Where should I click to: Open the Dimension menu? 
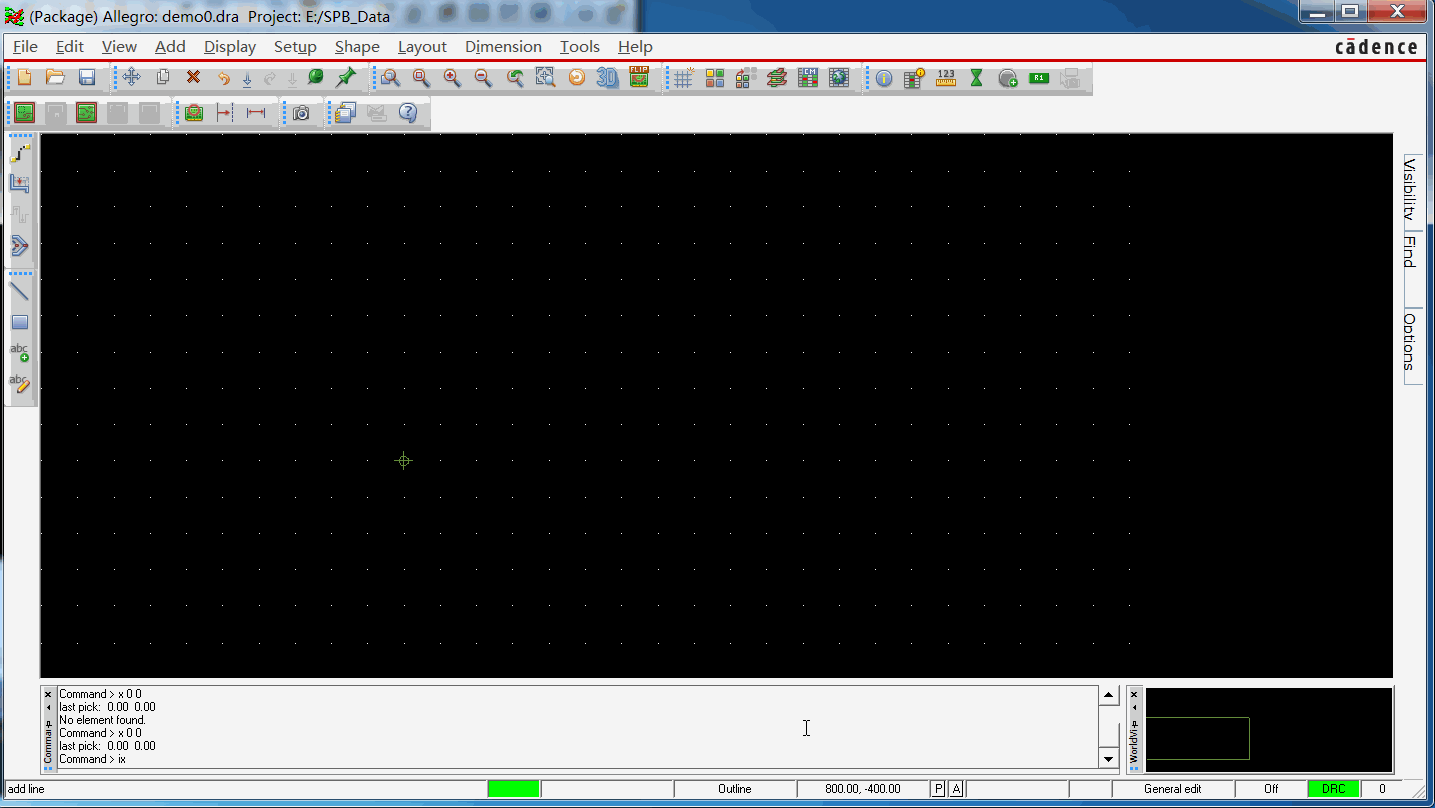coord(503,47)
